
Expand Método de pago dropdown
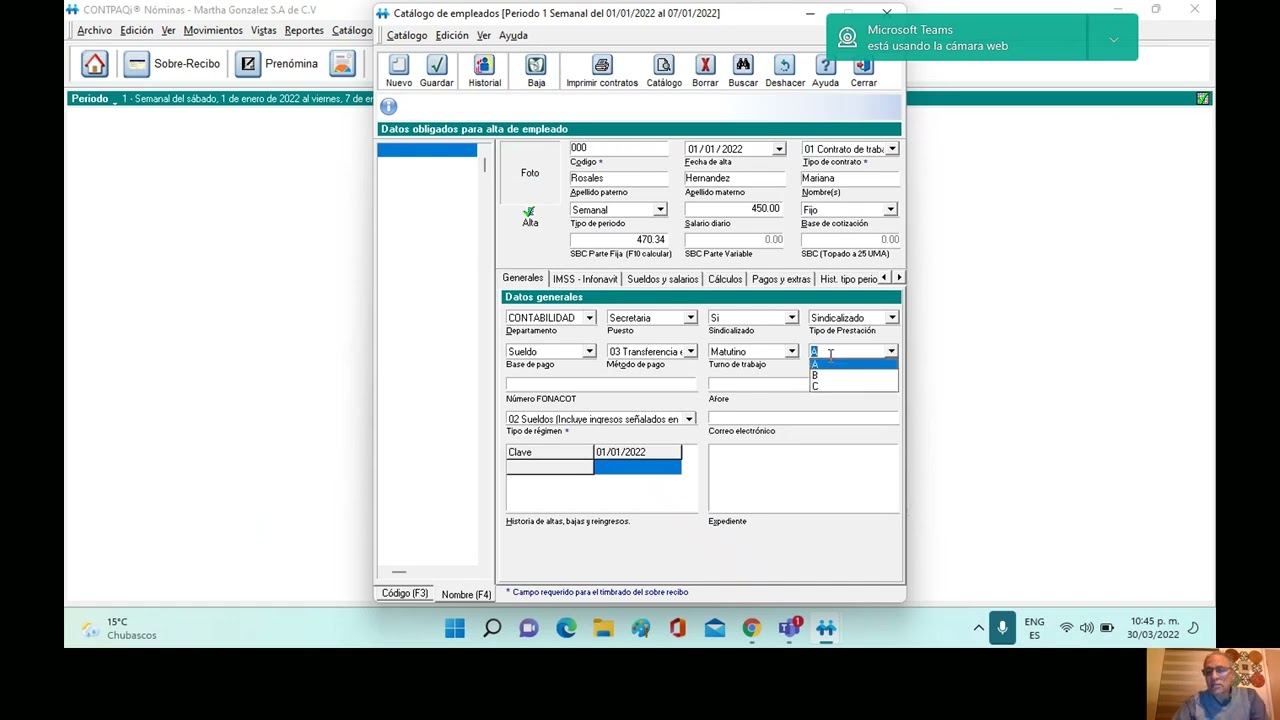pos(690,352)
